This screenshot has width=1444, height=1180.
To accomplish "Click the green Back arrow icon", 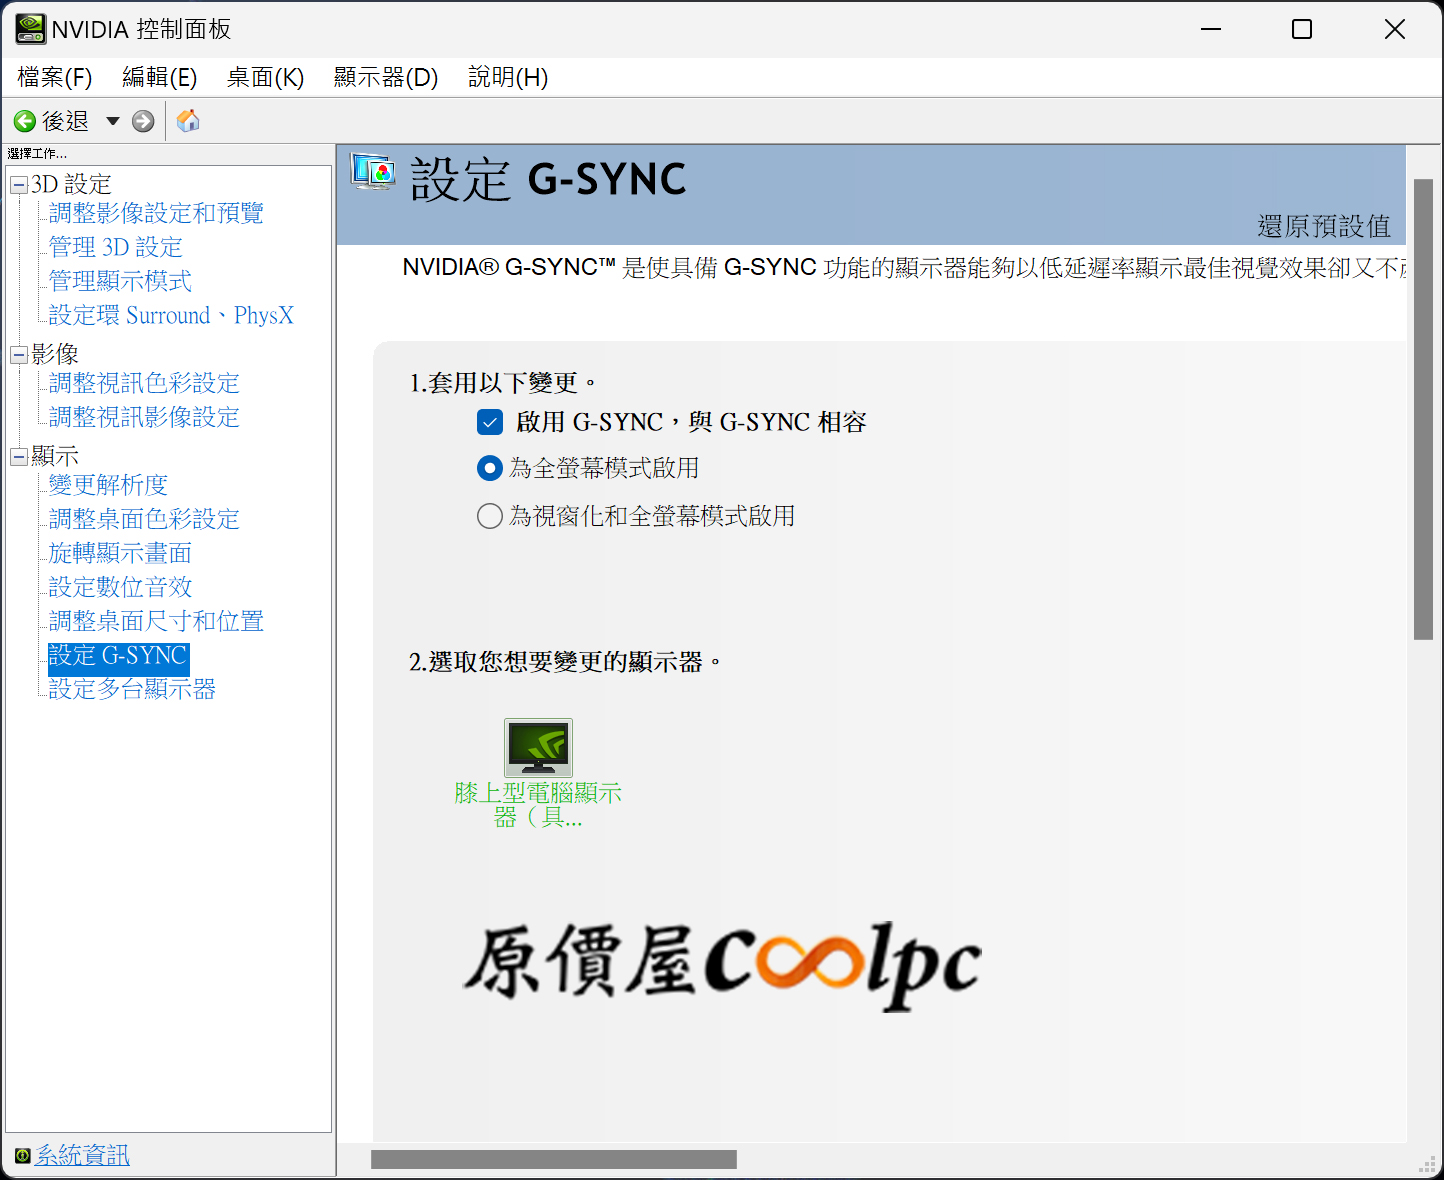I will coord(24,121).
